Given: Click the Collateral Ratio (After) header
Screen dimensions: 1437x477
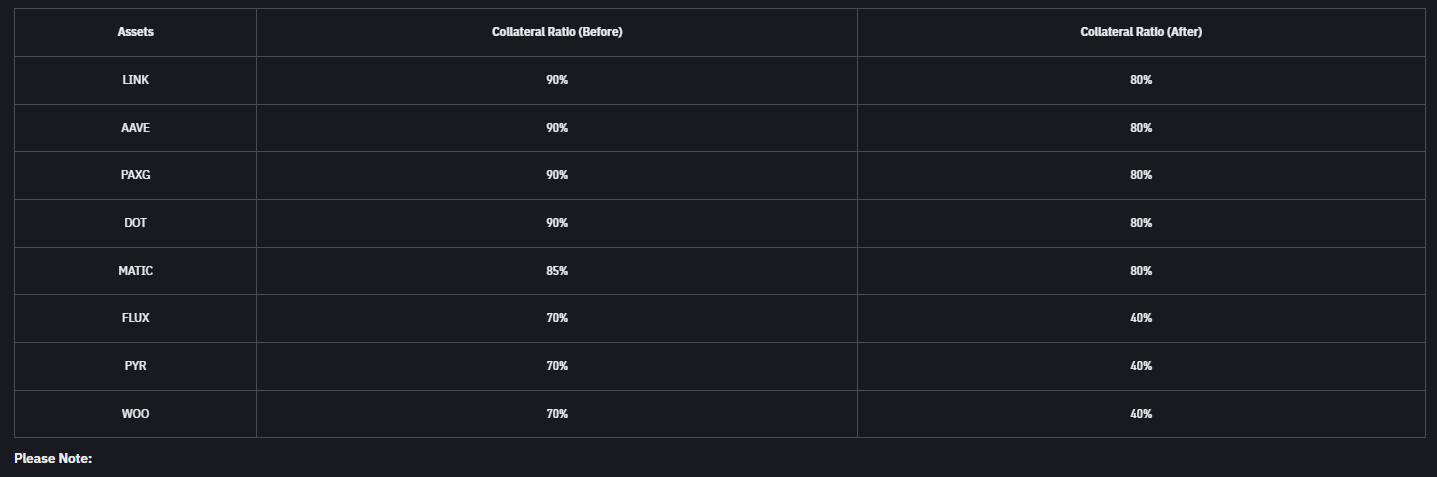Looking at the screenshot, I should (x=1141, y=32).
